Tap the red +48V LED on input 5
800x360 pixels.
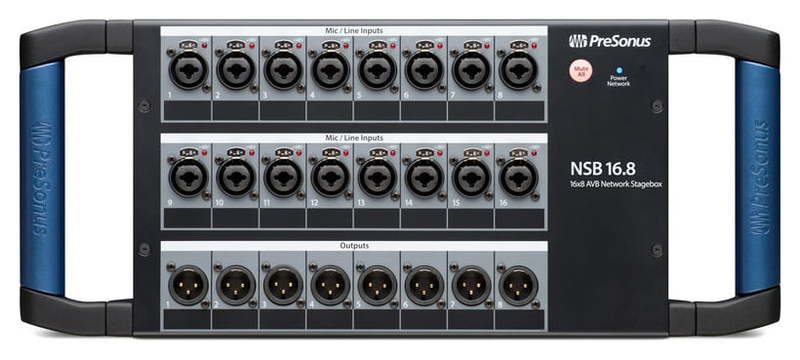click(x=393, y=45)
